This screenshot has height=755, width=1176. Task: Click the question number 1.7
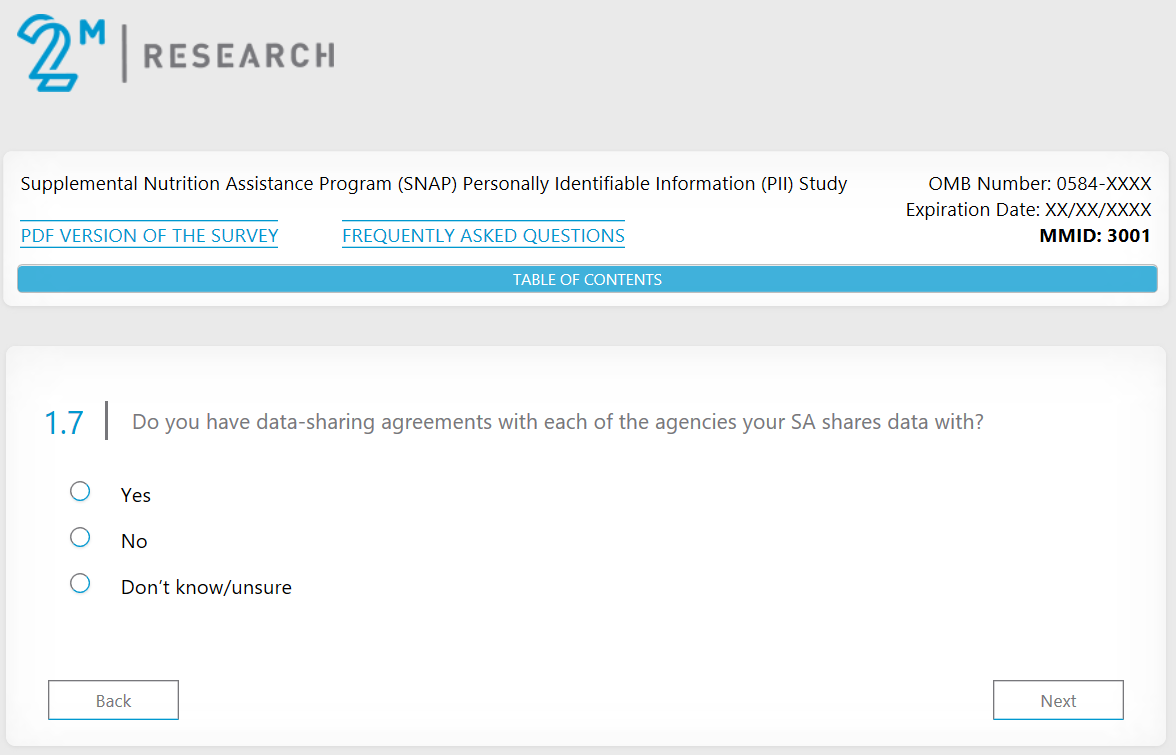[x=64, y=423]
